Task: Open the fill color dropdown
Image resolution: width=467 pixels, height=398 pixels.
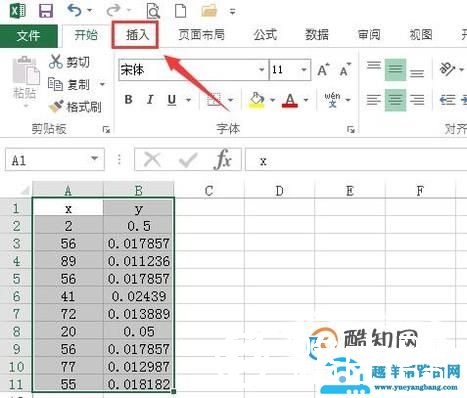Action: (272, 100)
